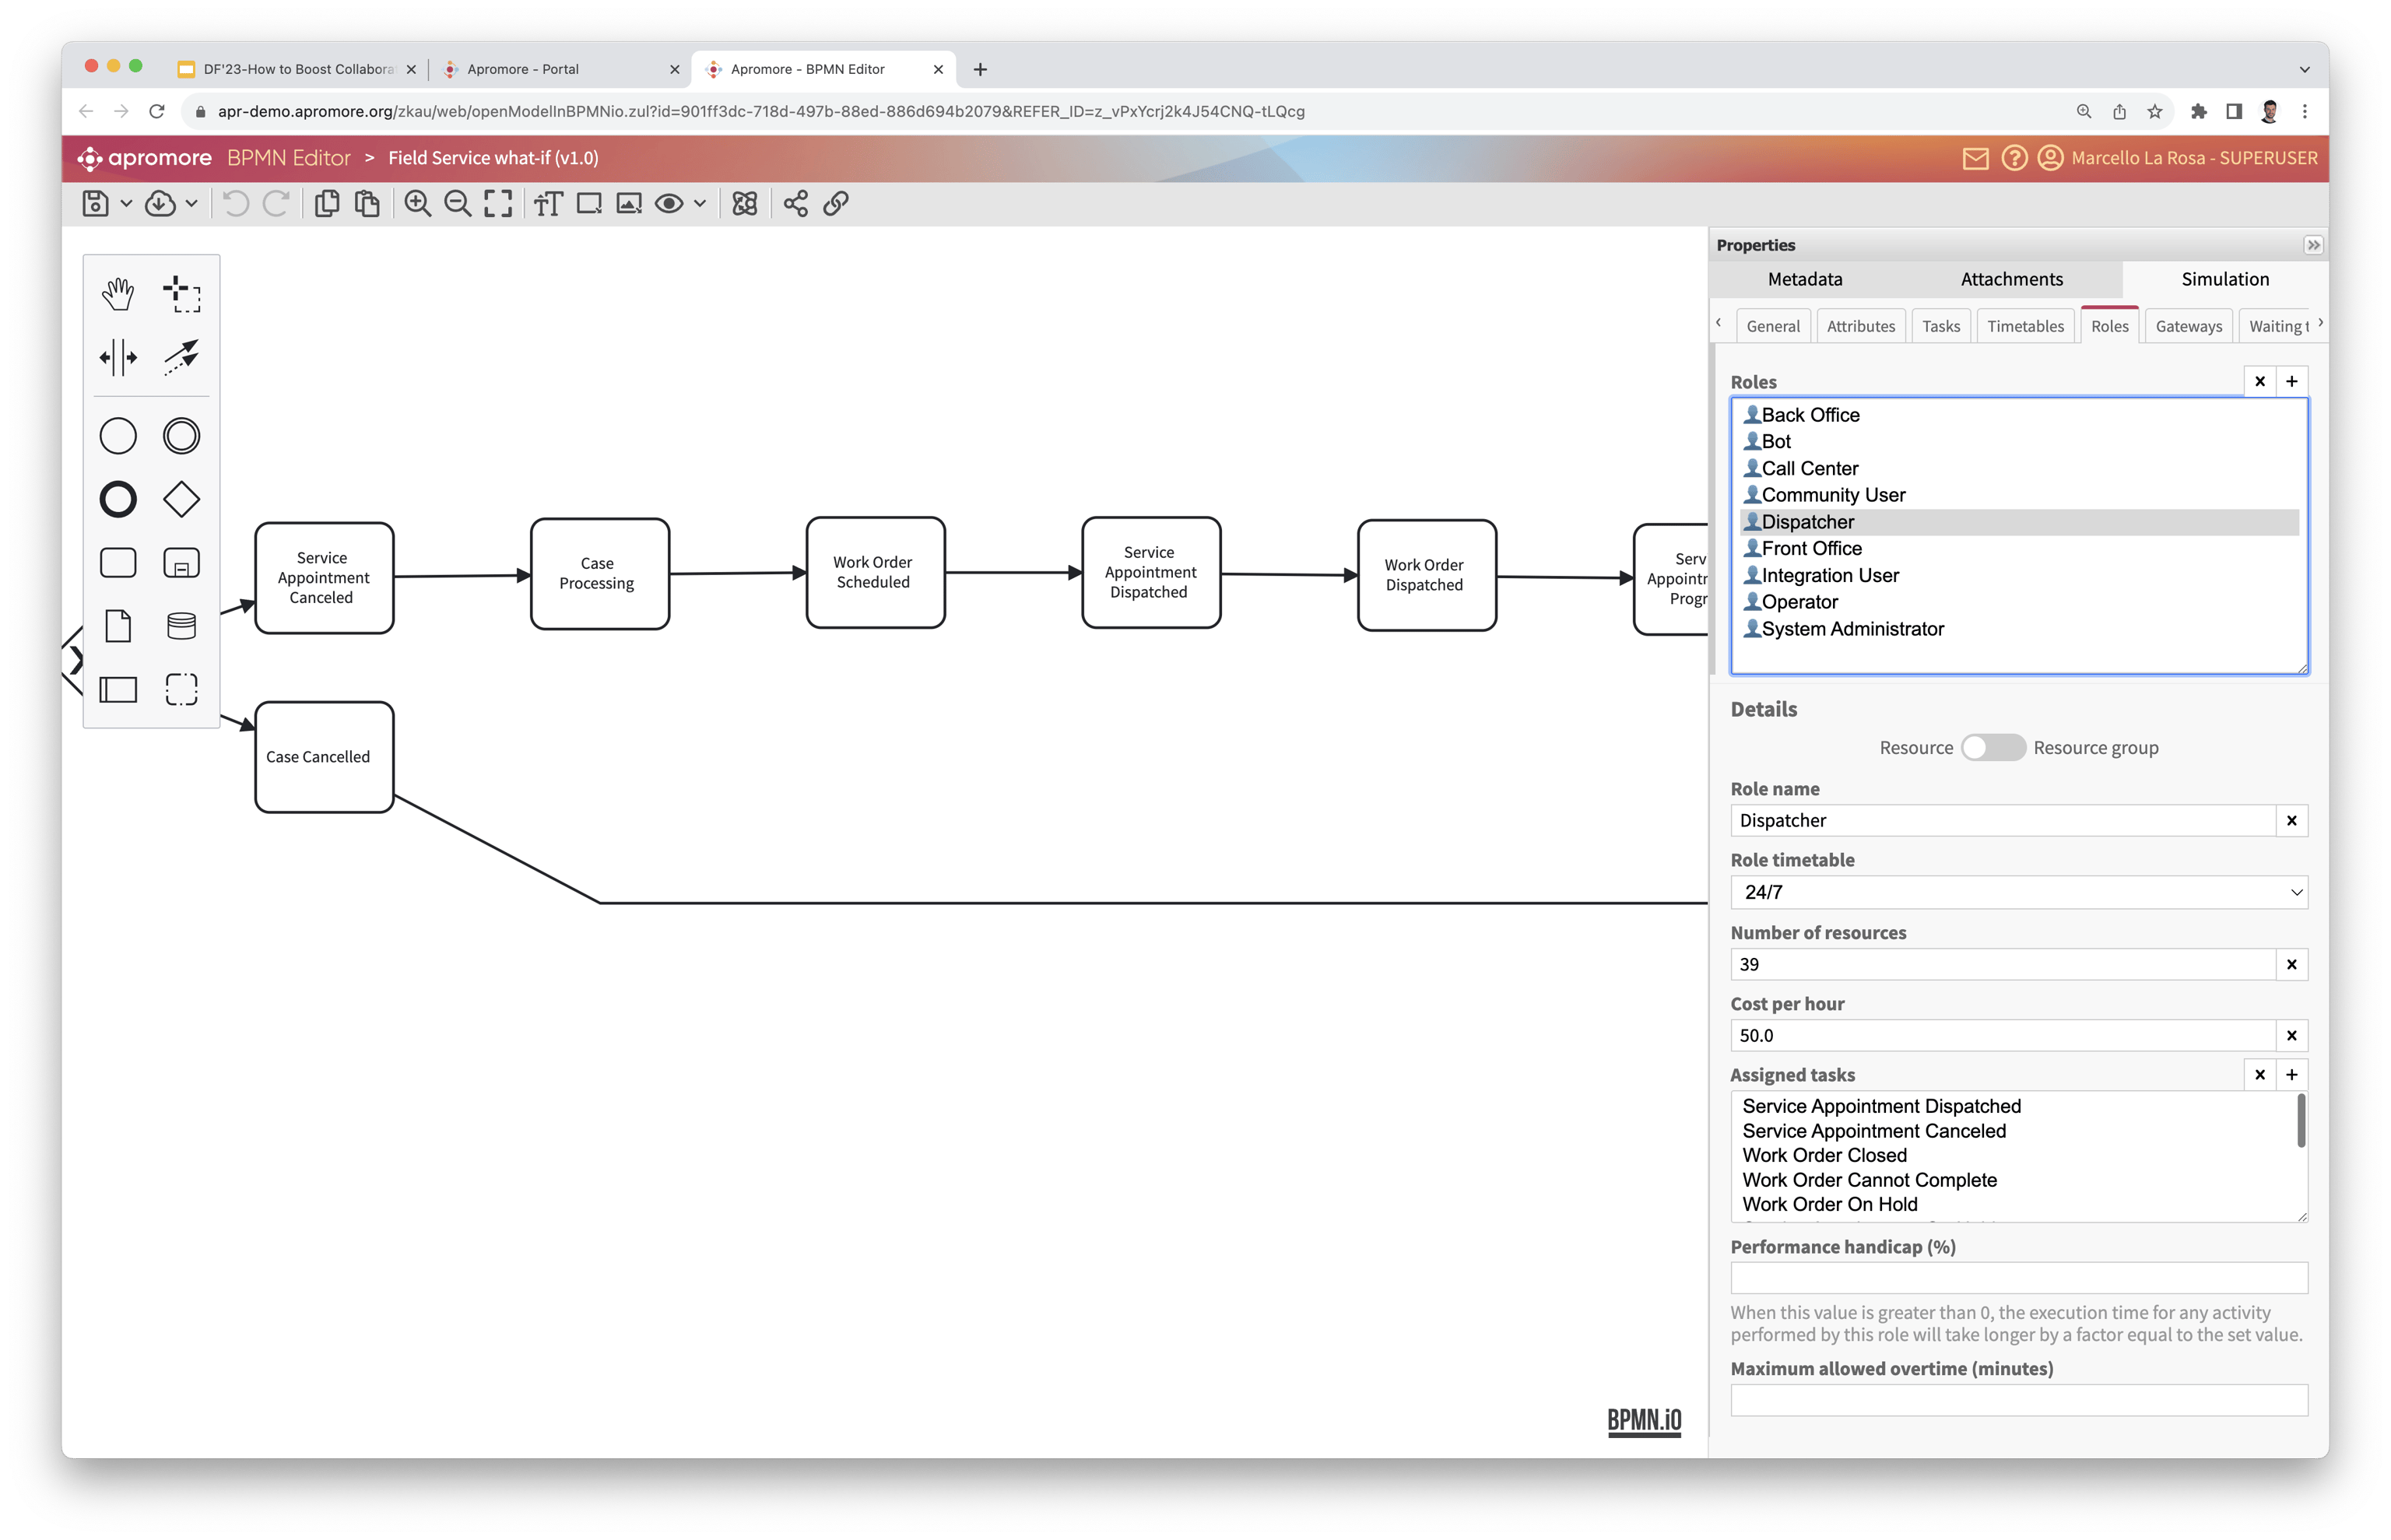
Task: Select Front Office in the Roles list
Action: (x=1810, y=548)
